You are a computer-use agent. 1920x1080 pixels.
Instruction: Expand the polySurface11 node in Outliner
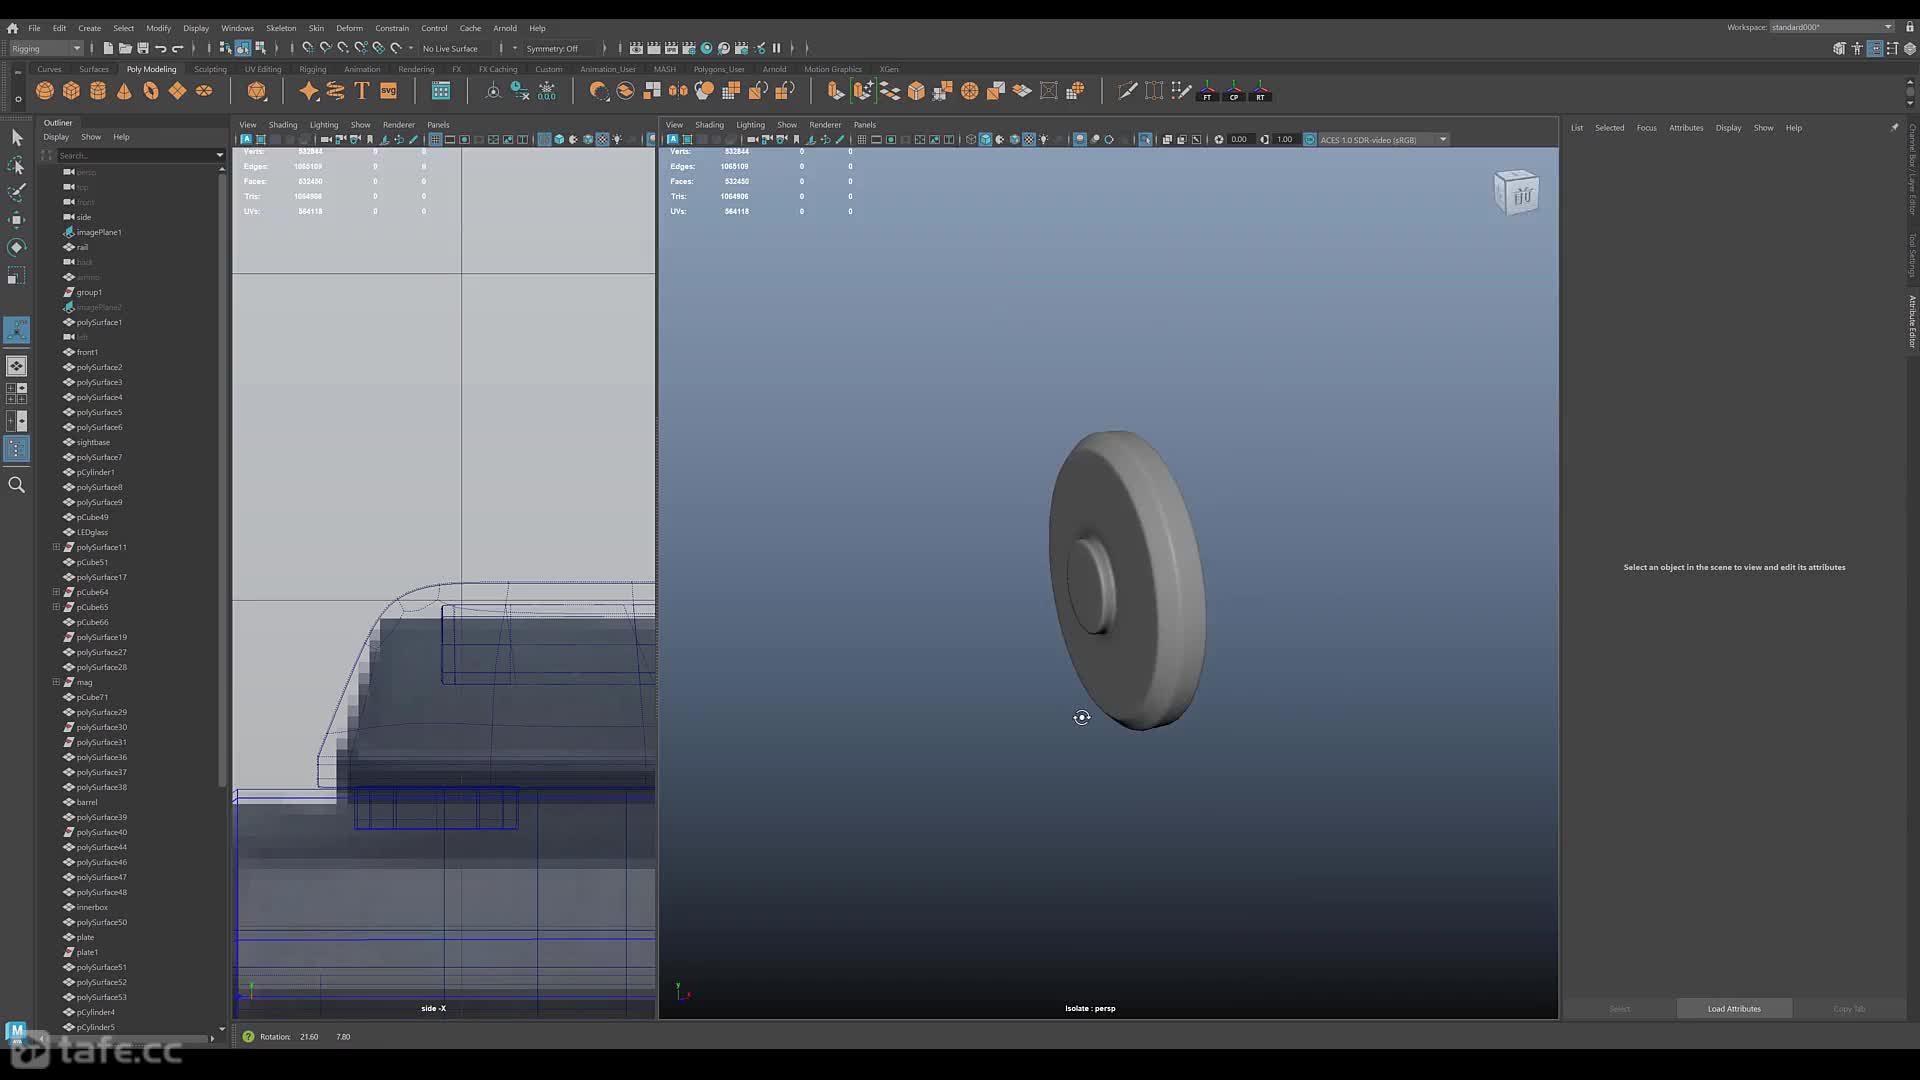click(x=56, y=547)
